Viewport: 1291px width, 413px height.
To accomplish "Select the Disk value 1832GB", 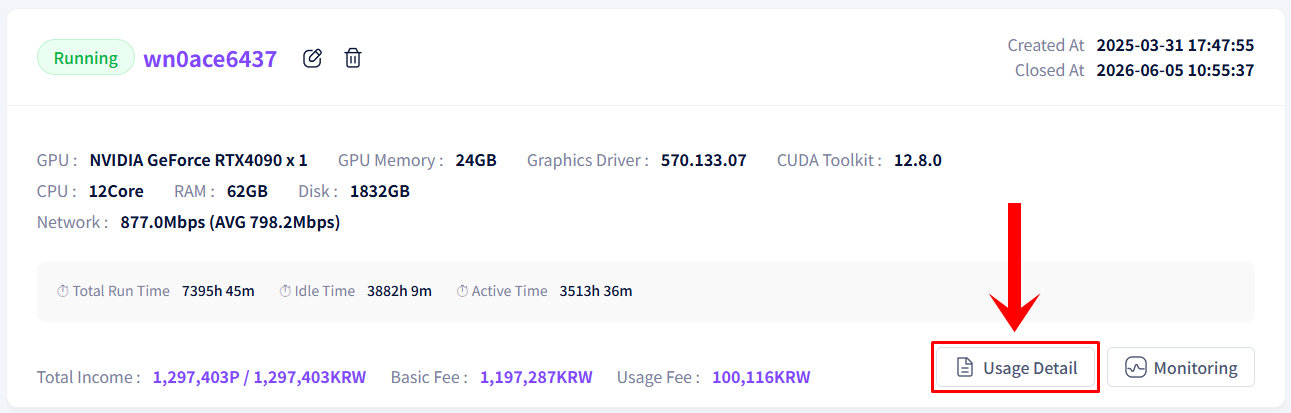I will 380,191.
